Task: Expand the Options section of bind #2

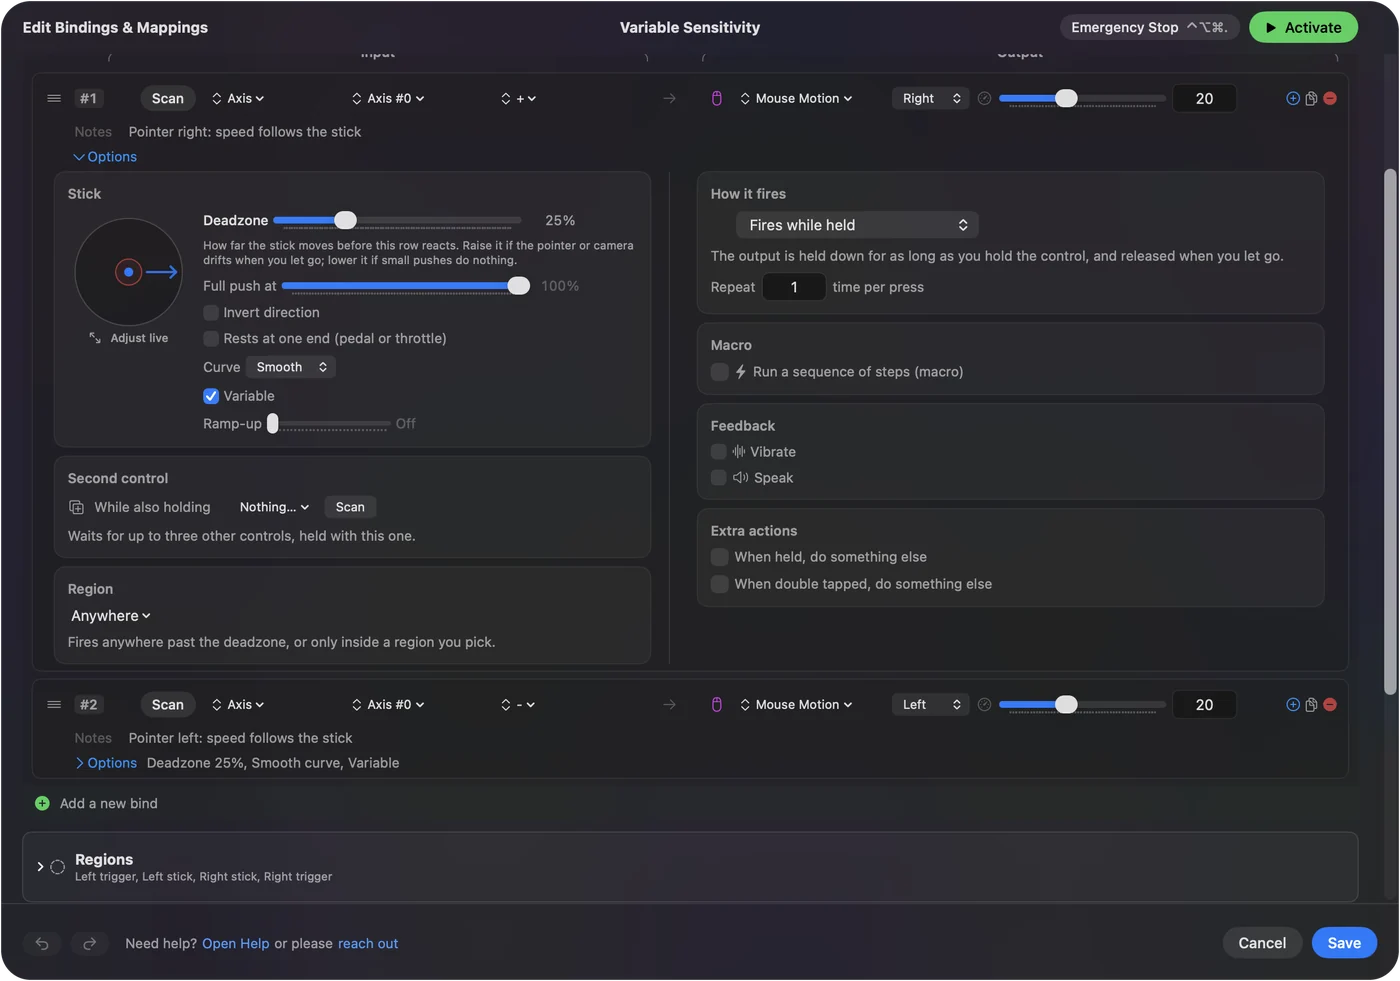Action: [x=106, y=763]
